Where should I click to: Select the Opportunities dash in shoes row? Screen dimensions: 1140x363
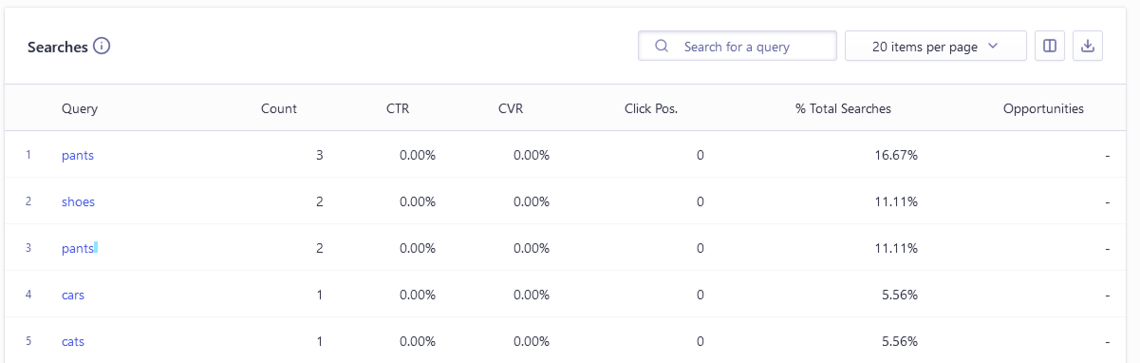tap(1107, 202)
